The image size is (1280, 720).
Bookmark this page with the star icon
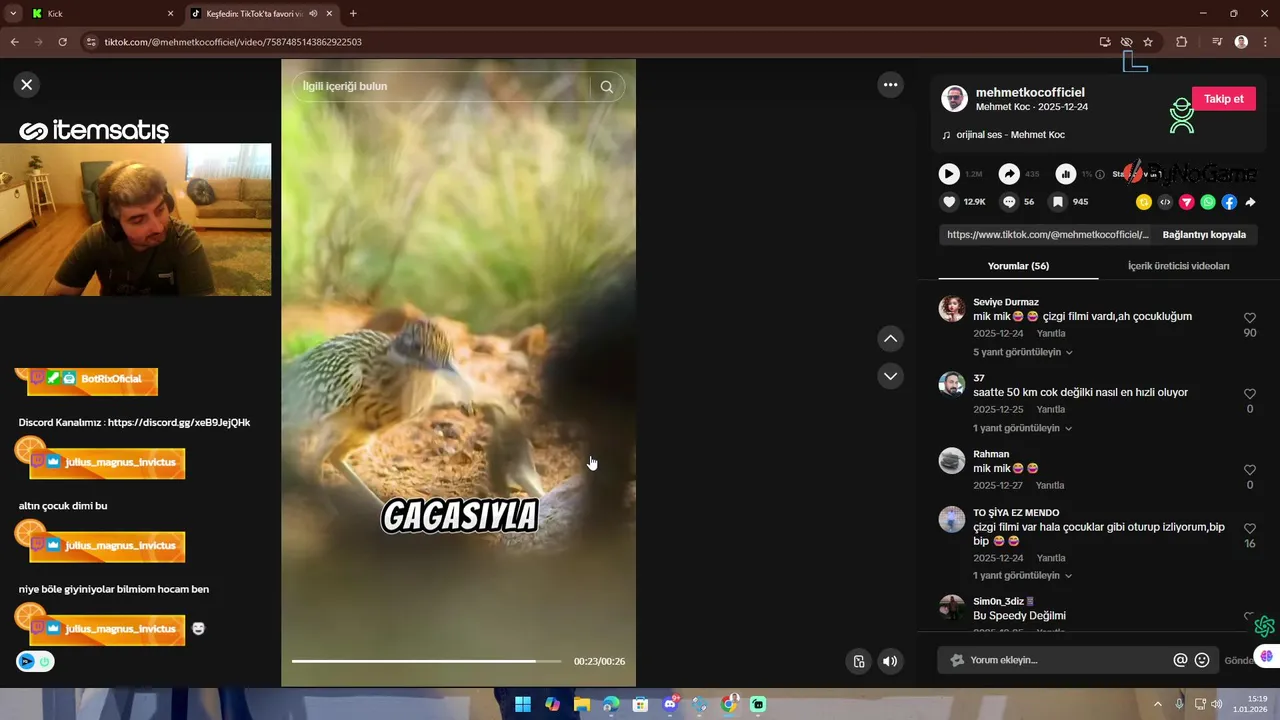coord(1148,42)
